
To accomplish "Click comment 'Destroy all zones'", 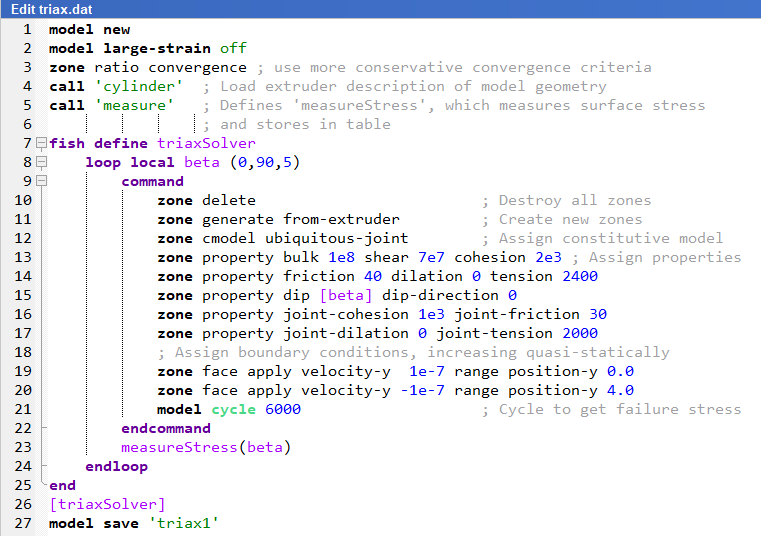I will pyautogui.click(x=575, y=200).
